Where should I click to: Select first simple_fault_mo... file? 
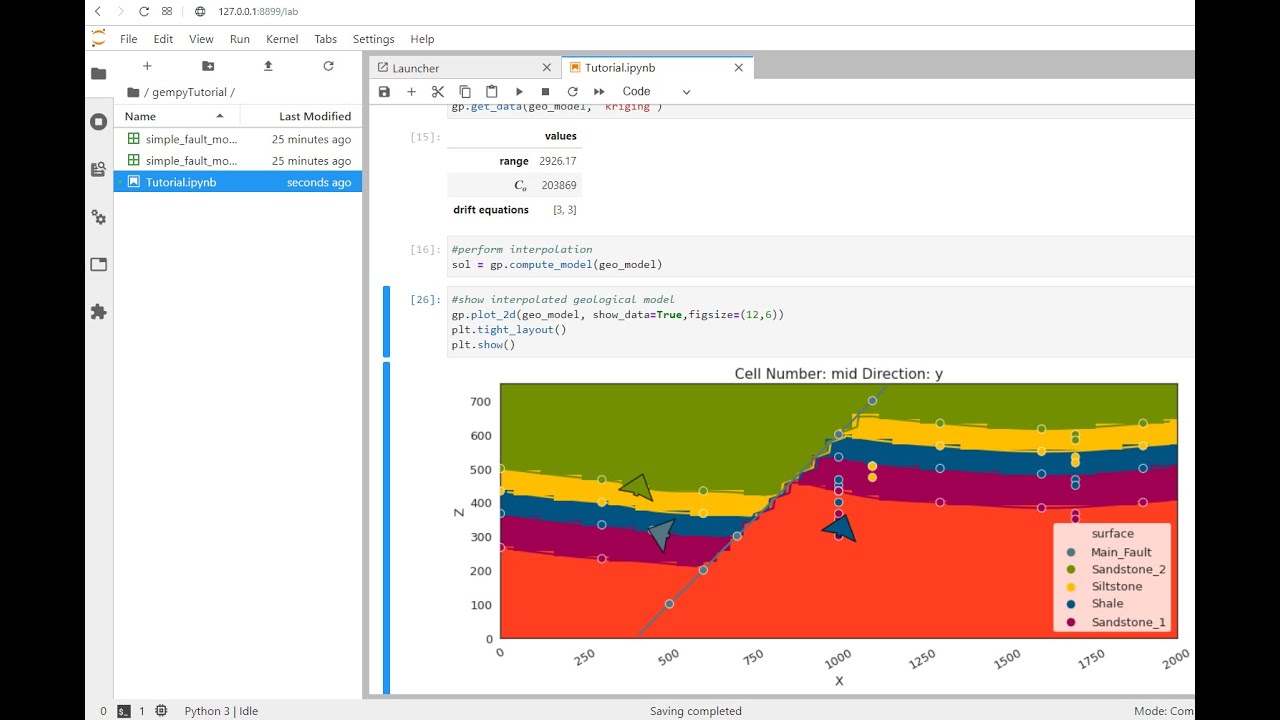(238, 139)
